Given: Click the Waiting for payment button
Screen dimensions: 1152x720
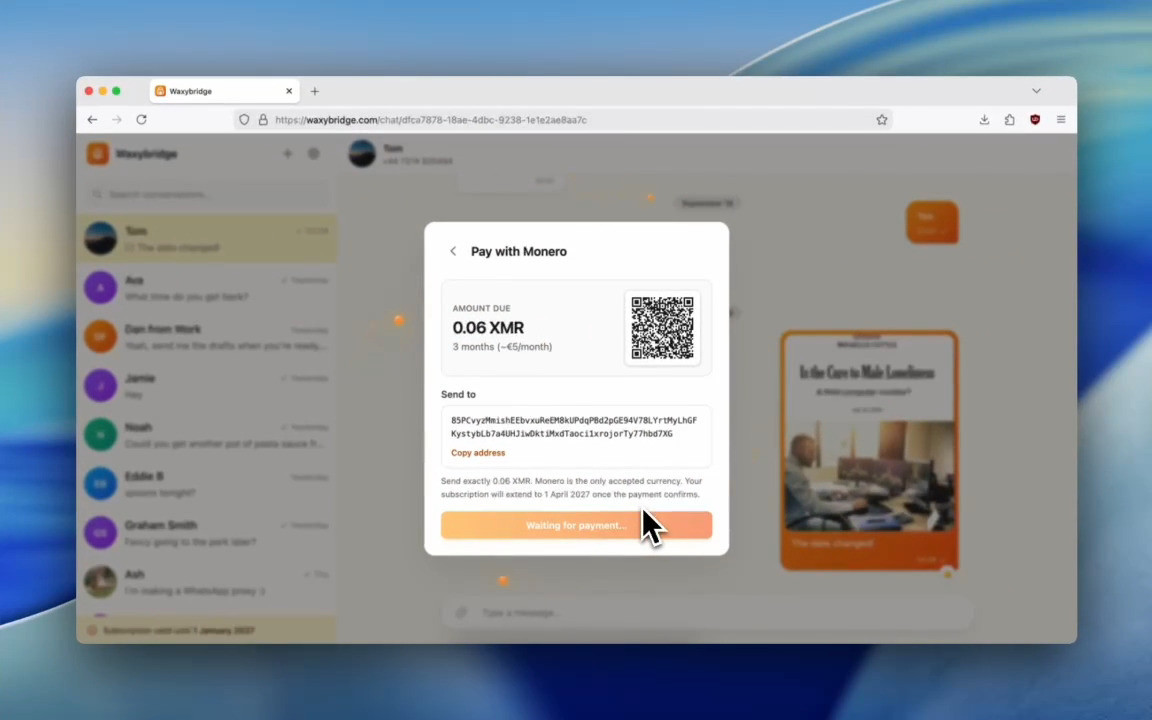Looking at the screenshot, I should (x=576, y=525).
